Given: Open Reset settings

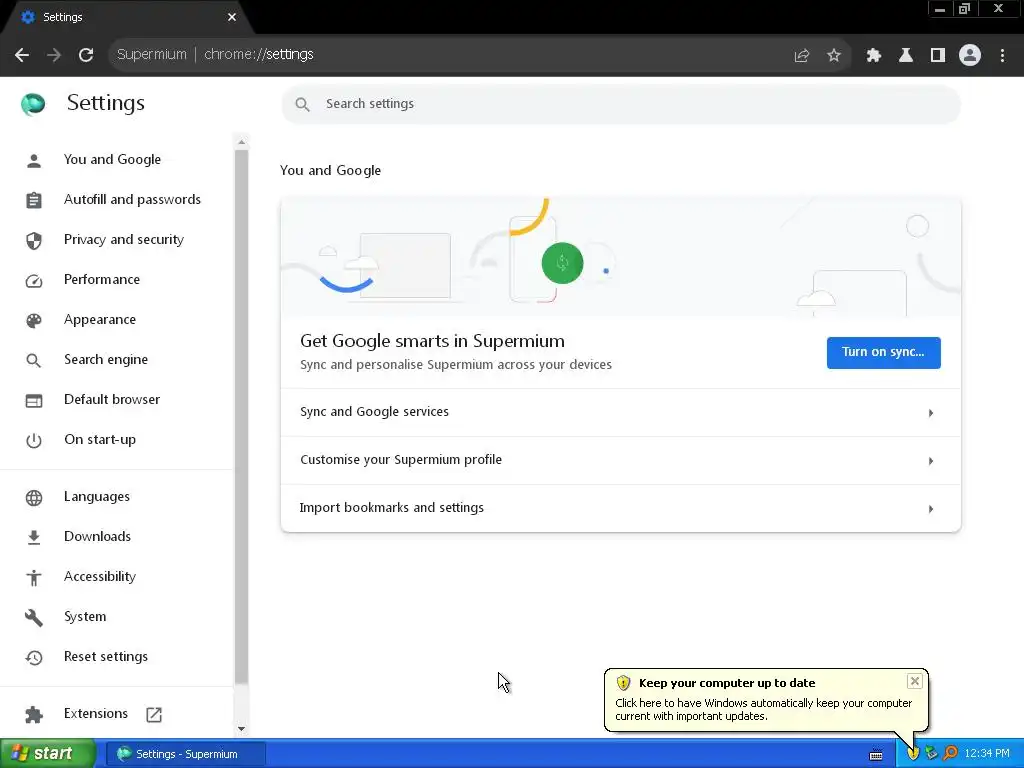Looking at the screenshot, I should coord(106,656).
